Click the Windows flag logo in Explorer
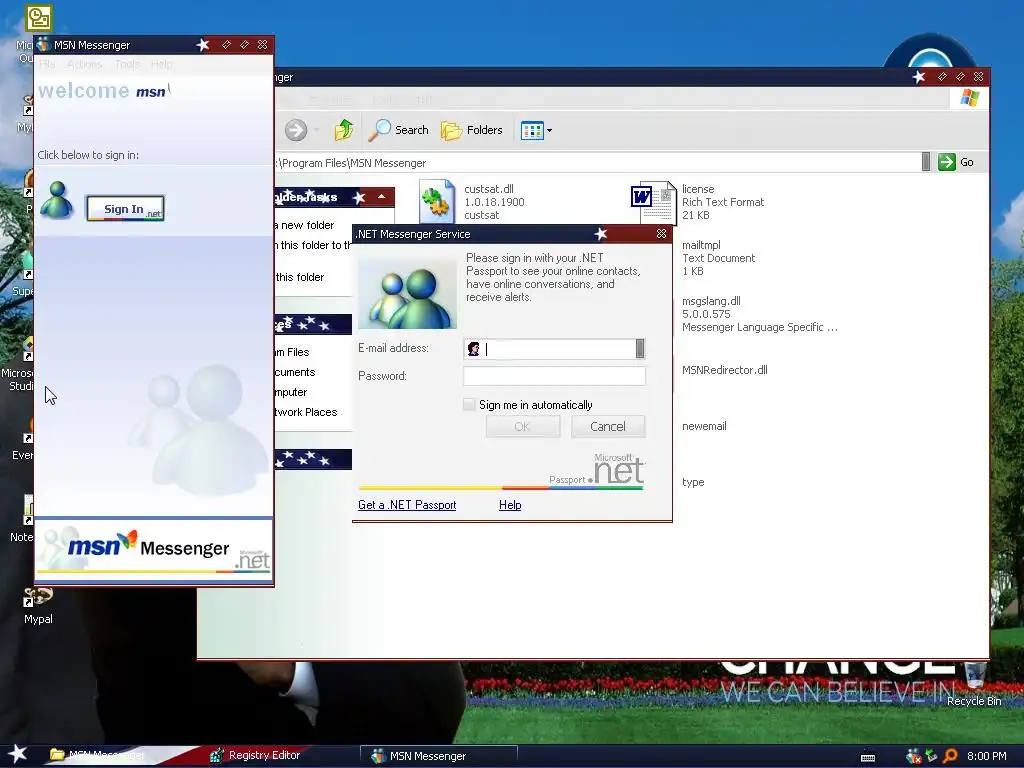The image size is (1024, 768). [x=970, y=98]
